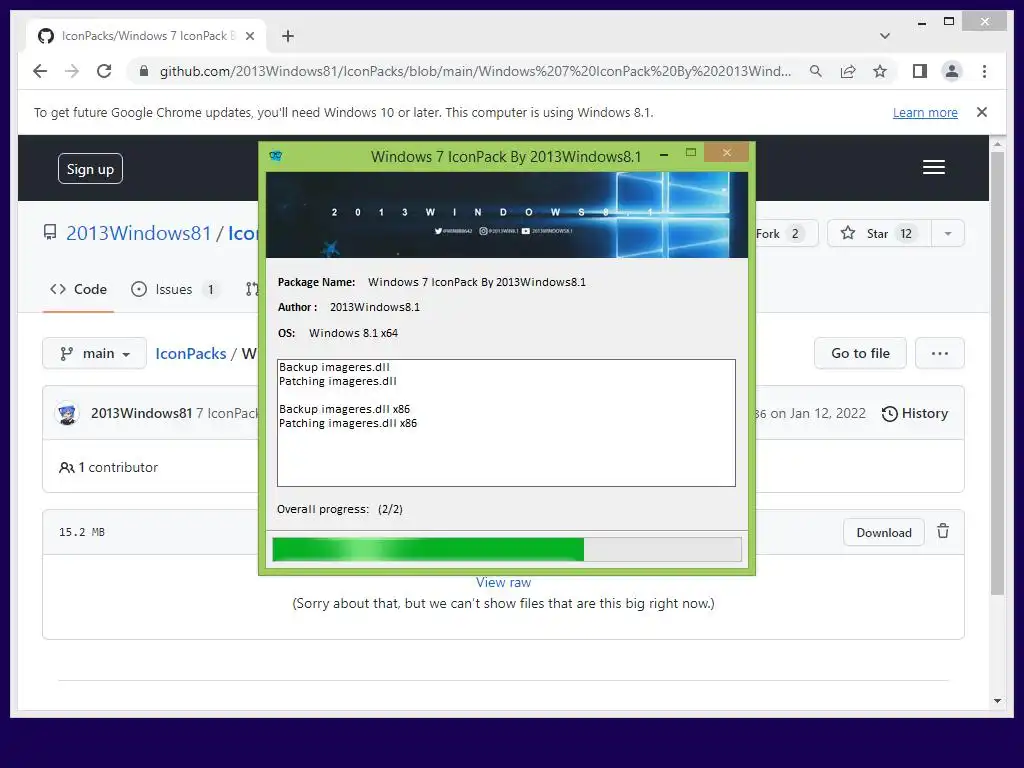The height and width of the screenshot is (768, 1024).
Task: Click the scrollbar down arrow
Action: (x=997, y=701)
